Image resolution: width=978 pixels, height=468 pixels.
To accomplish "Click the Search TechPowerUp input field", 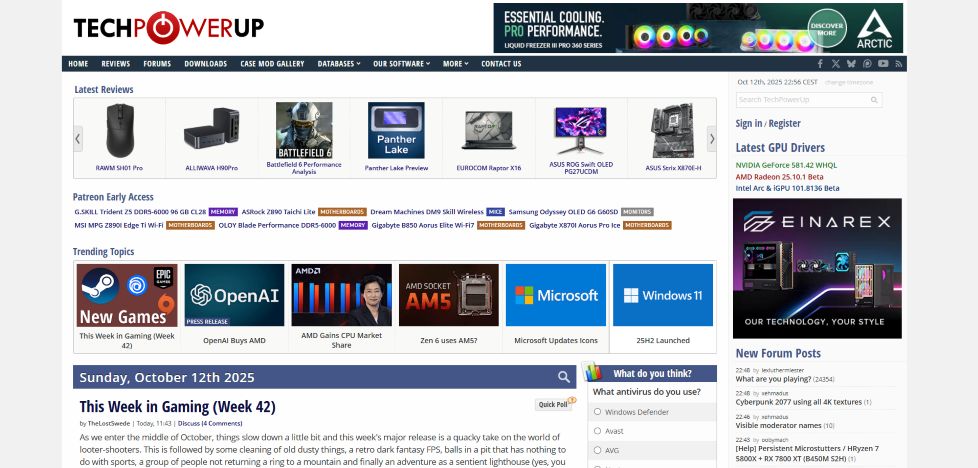I will (x=802, y=100).
